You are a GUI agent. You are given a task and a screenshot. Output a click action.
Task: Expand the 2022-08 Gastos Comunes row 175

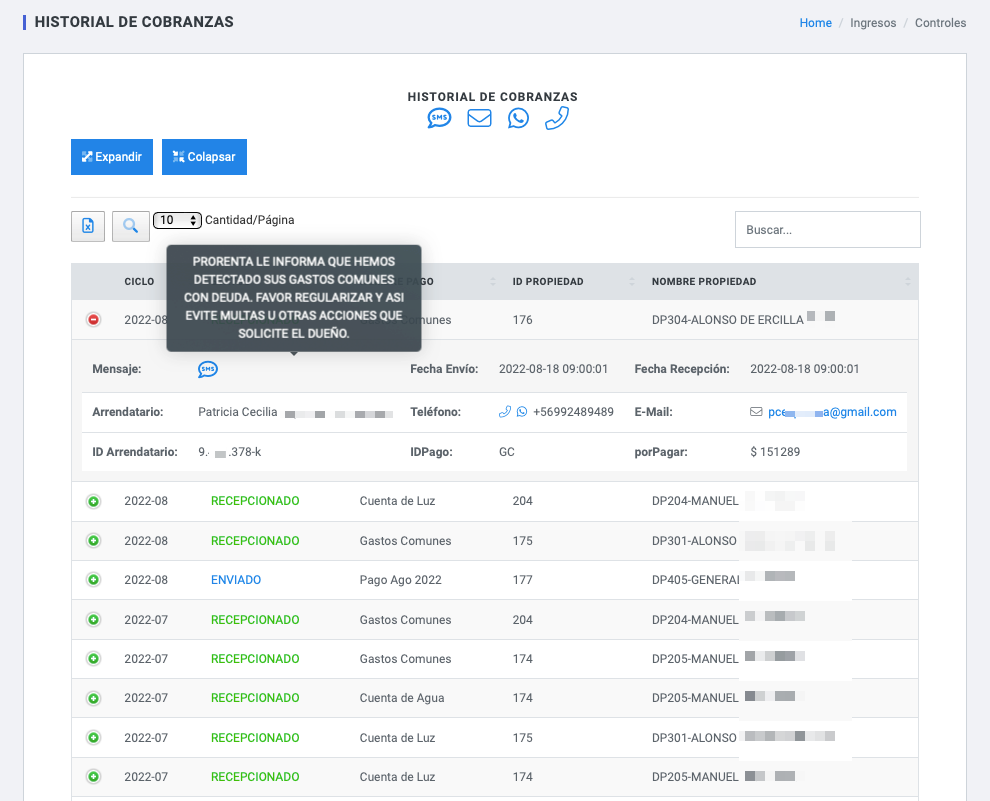[93, 541]
